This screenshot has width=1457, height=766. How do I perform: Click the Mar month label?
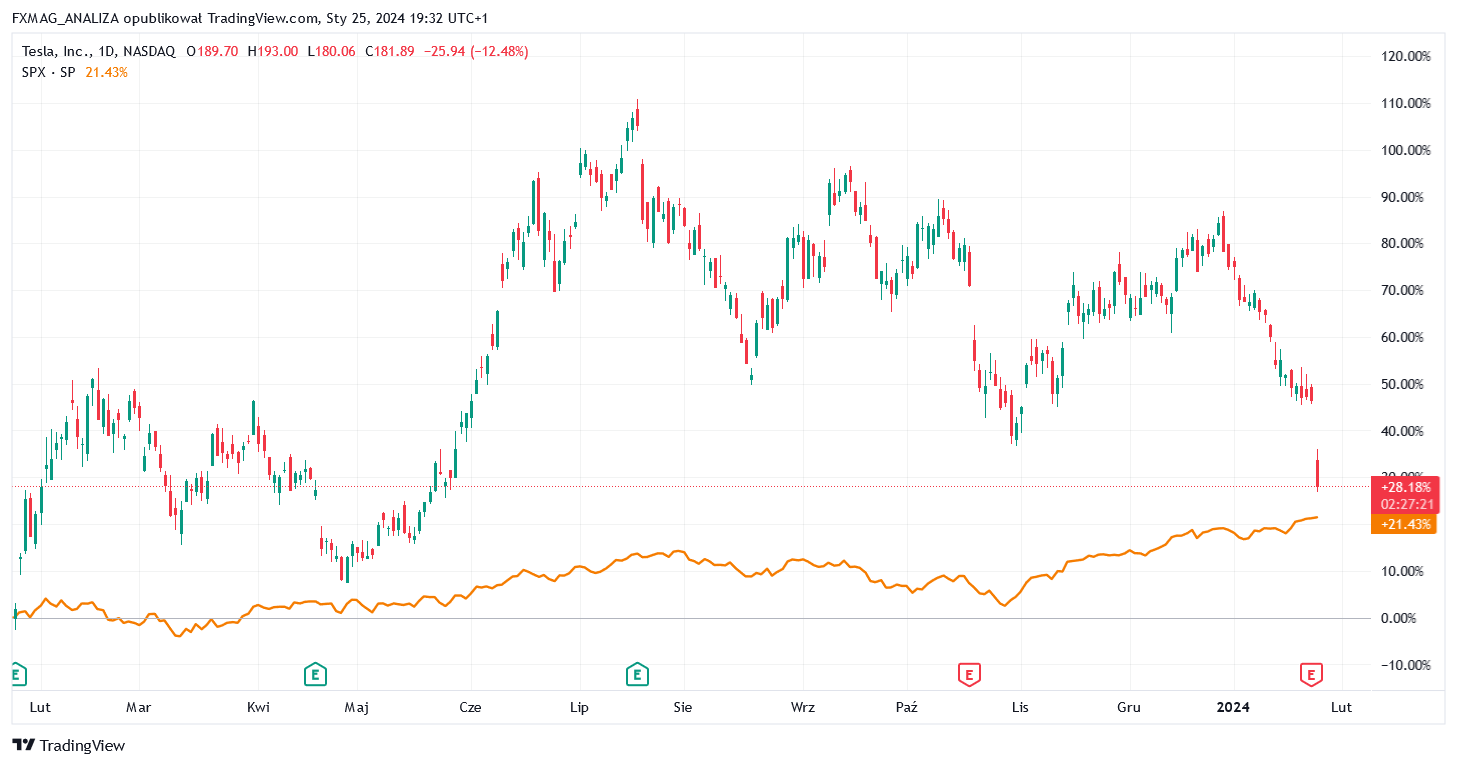pyautogui.click(x=138, y=707)
